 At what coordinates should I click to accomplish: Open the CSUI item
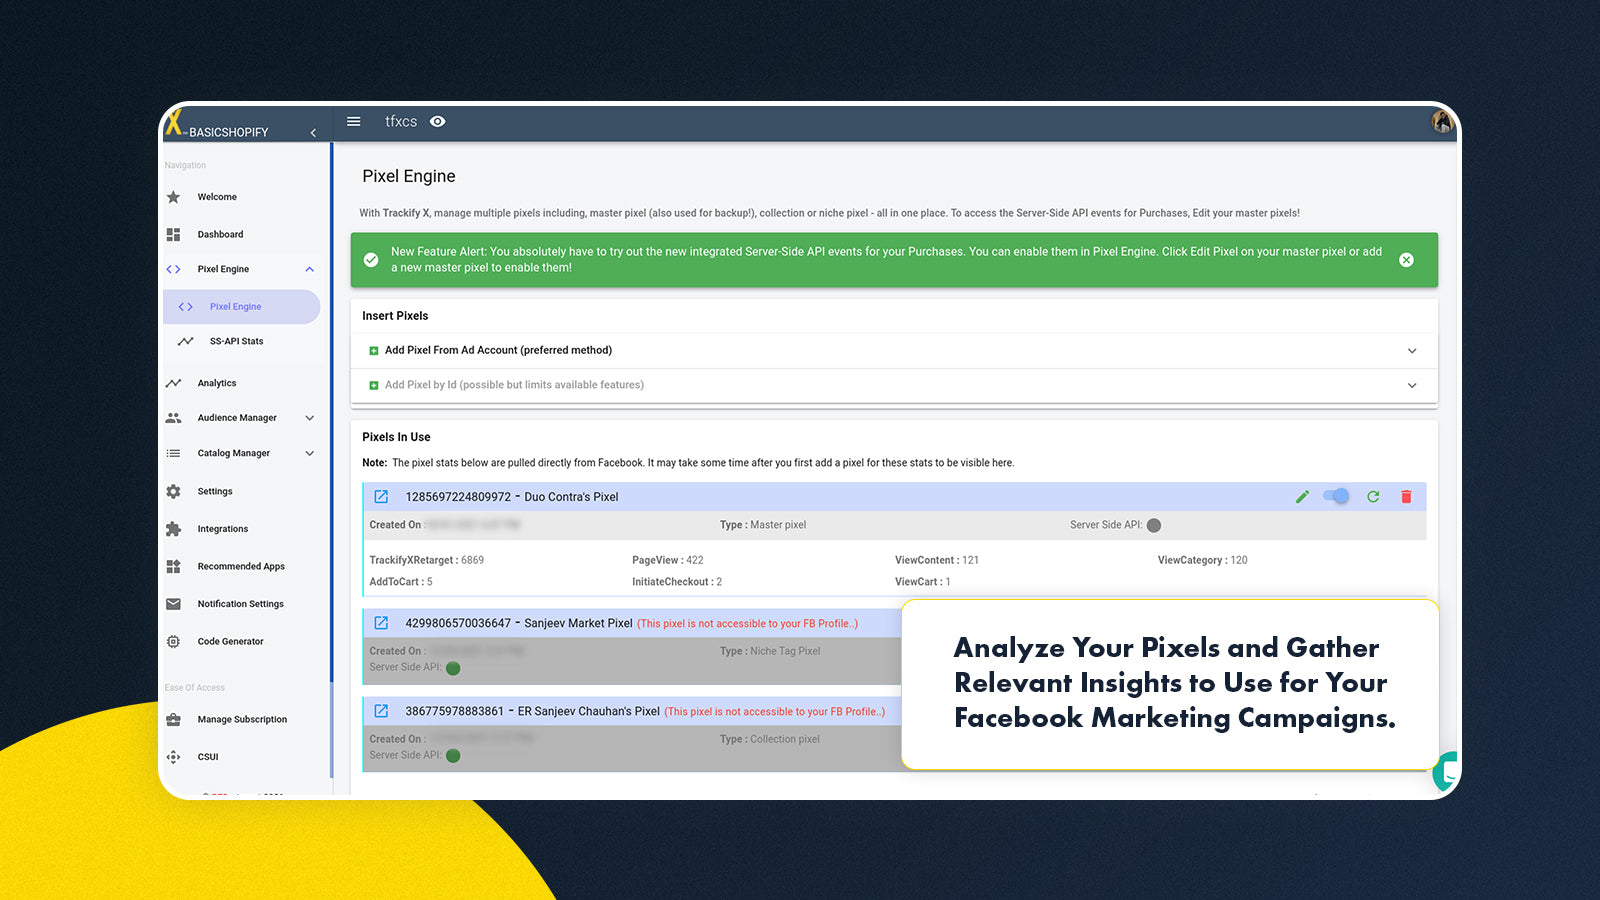[x=208, y=757]
